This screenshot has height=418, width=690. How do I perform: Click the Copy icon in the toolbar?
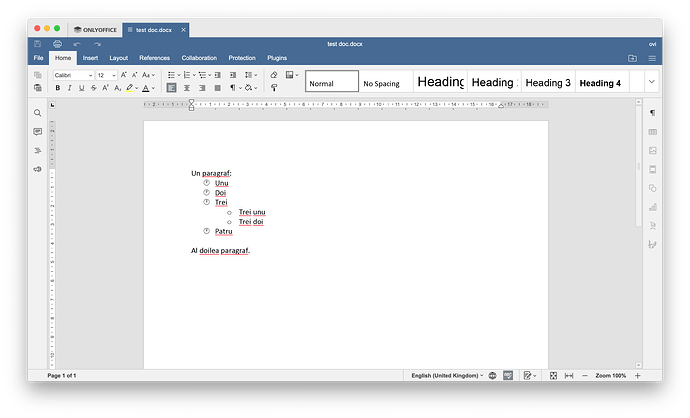click(x=38, y=75)
